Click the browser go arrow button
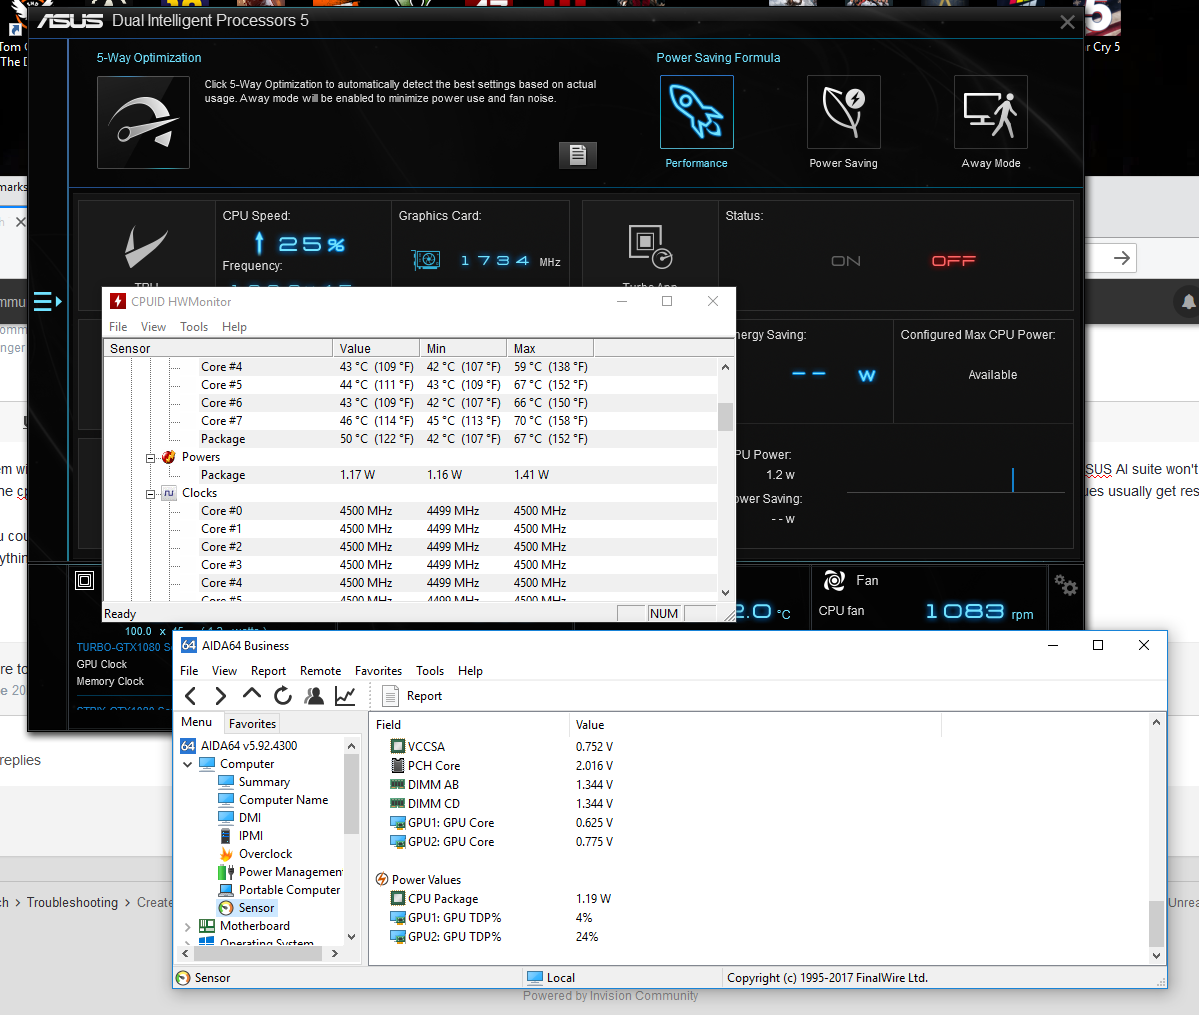This screenshot has width=1199, height=1015. tap(1121, 259)
